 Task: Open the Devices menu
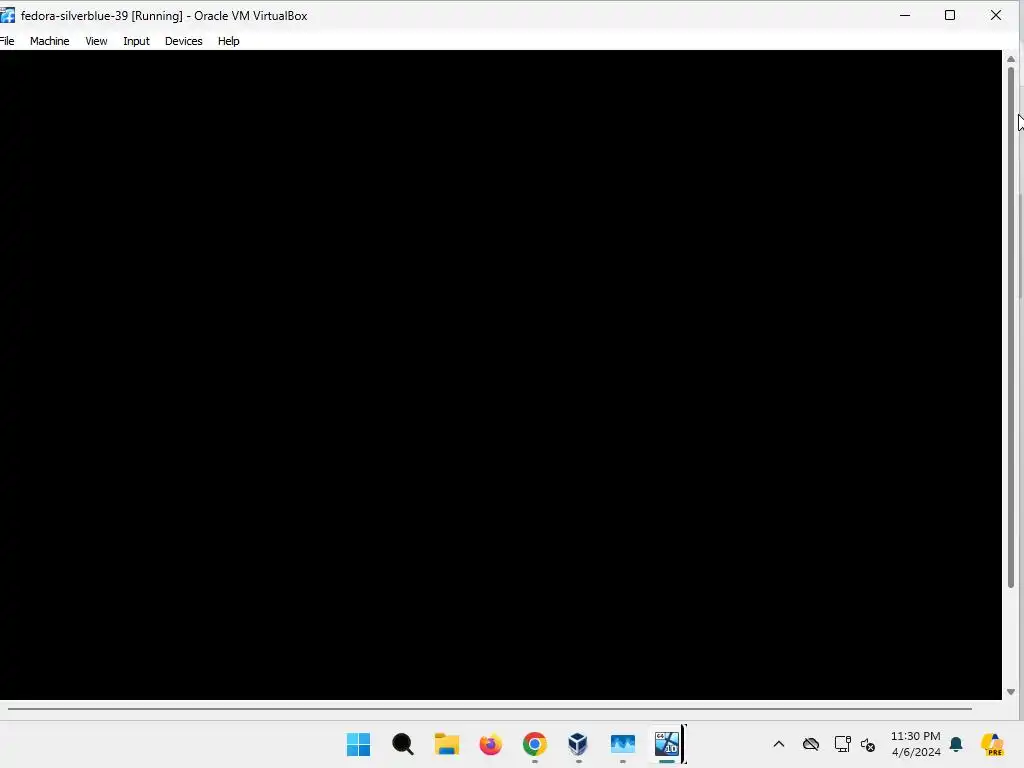click(184, 41)
